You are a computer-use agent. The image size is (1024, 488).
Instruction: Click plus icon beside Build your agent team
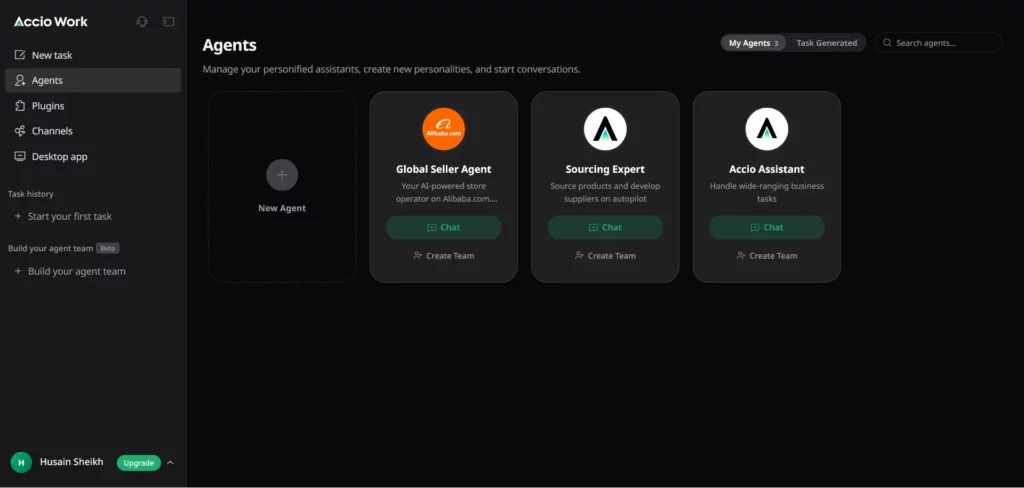click(x=18, y=271)
